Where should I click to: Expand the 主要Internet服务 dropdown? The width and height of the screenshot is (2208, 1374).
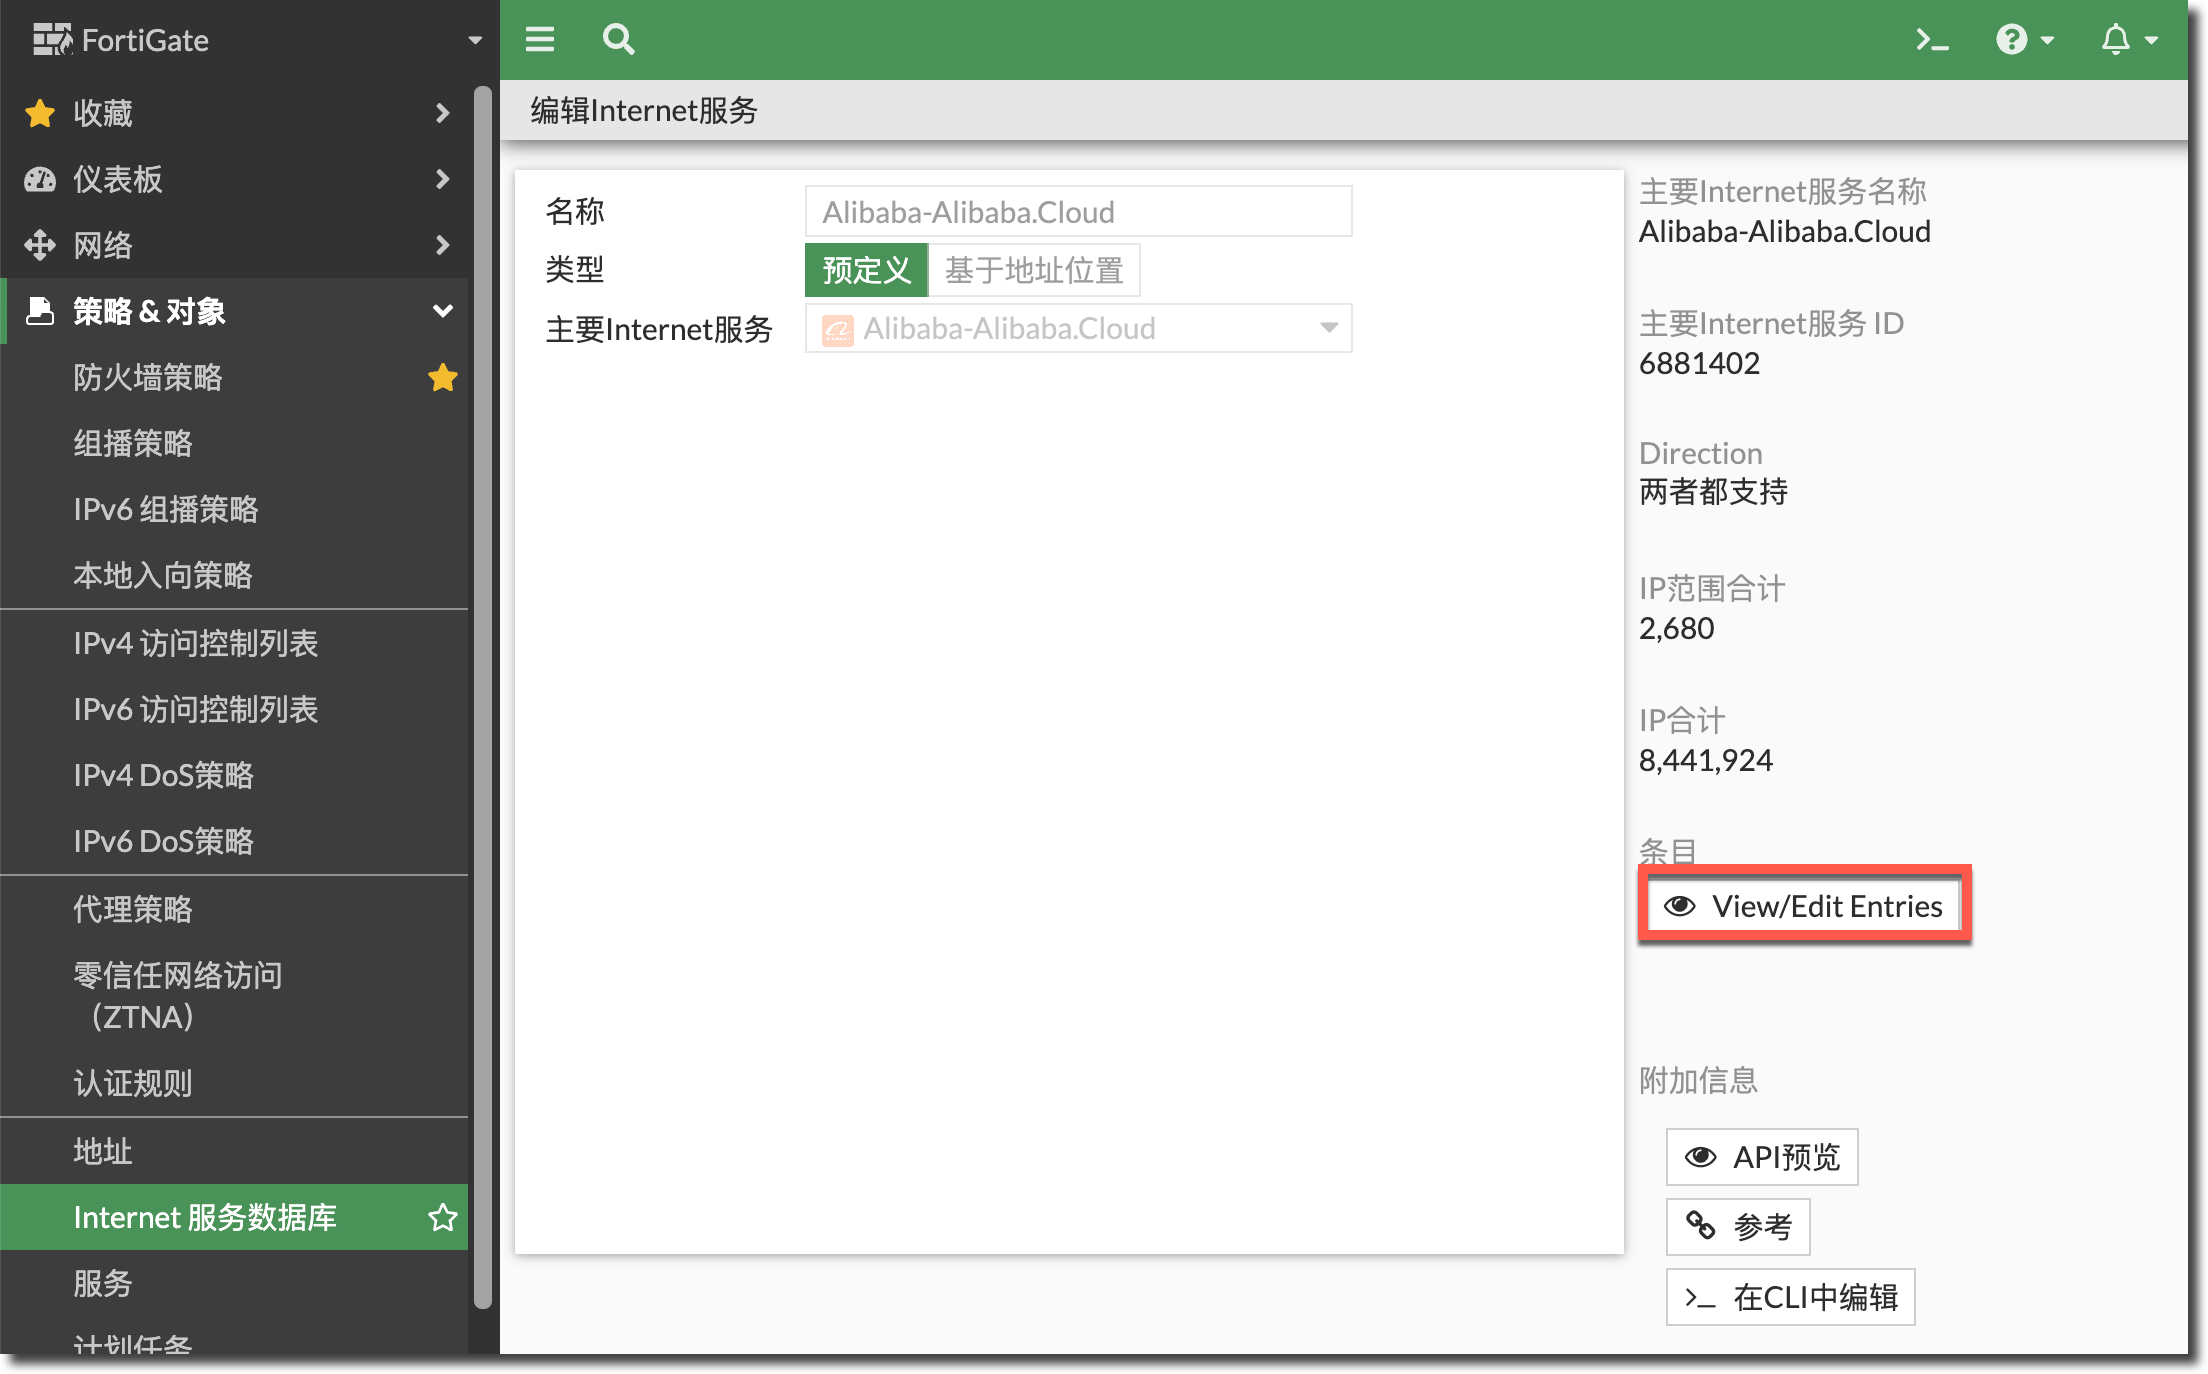point(1328,329)
